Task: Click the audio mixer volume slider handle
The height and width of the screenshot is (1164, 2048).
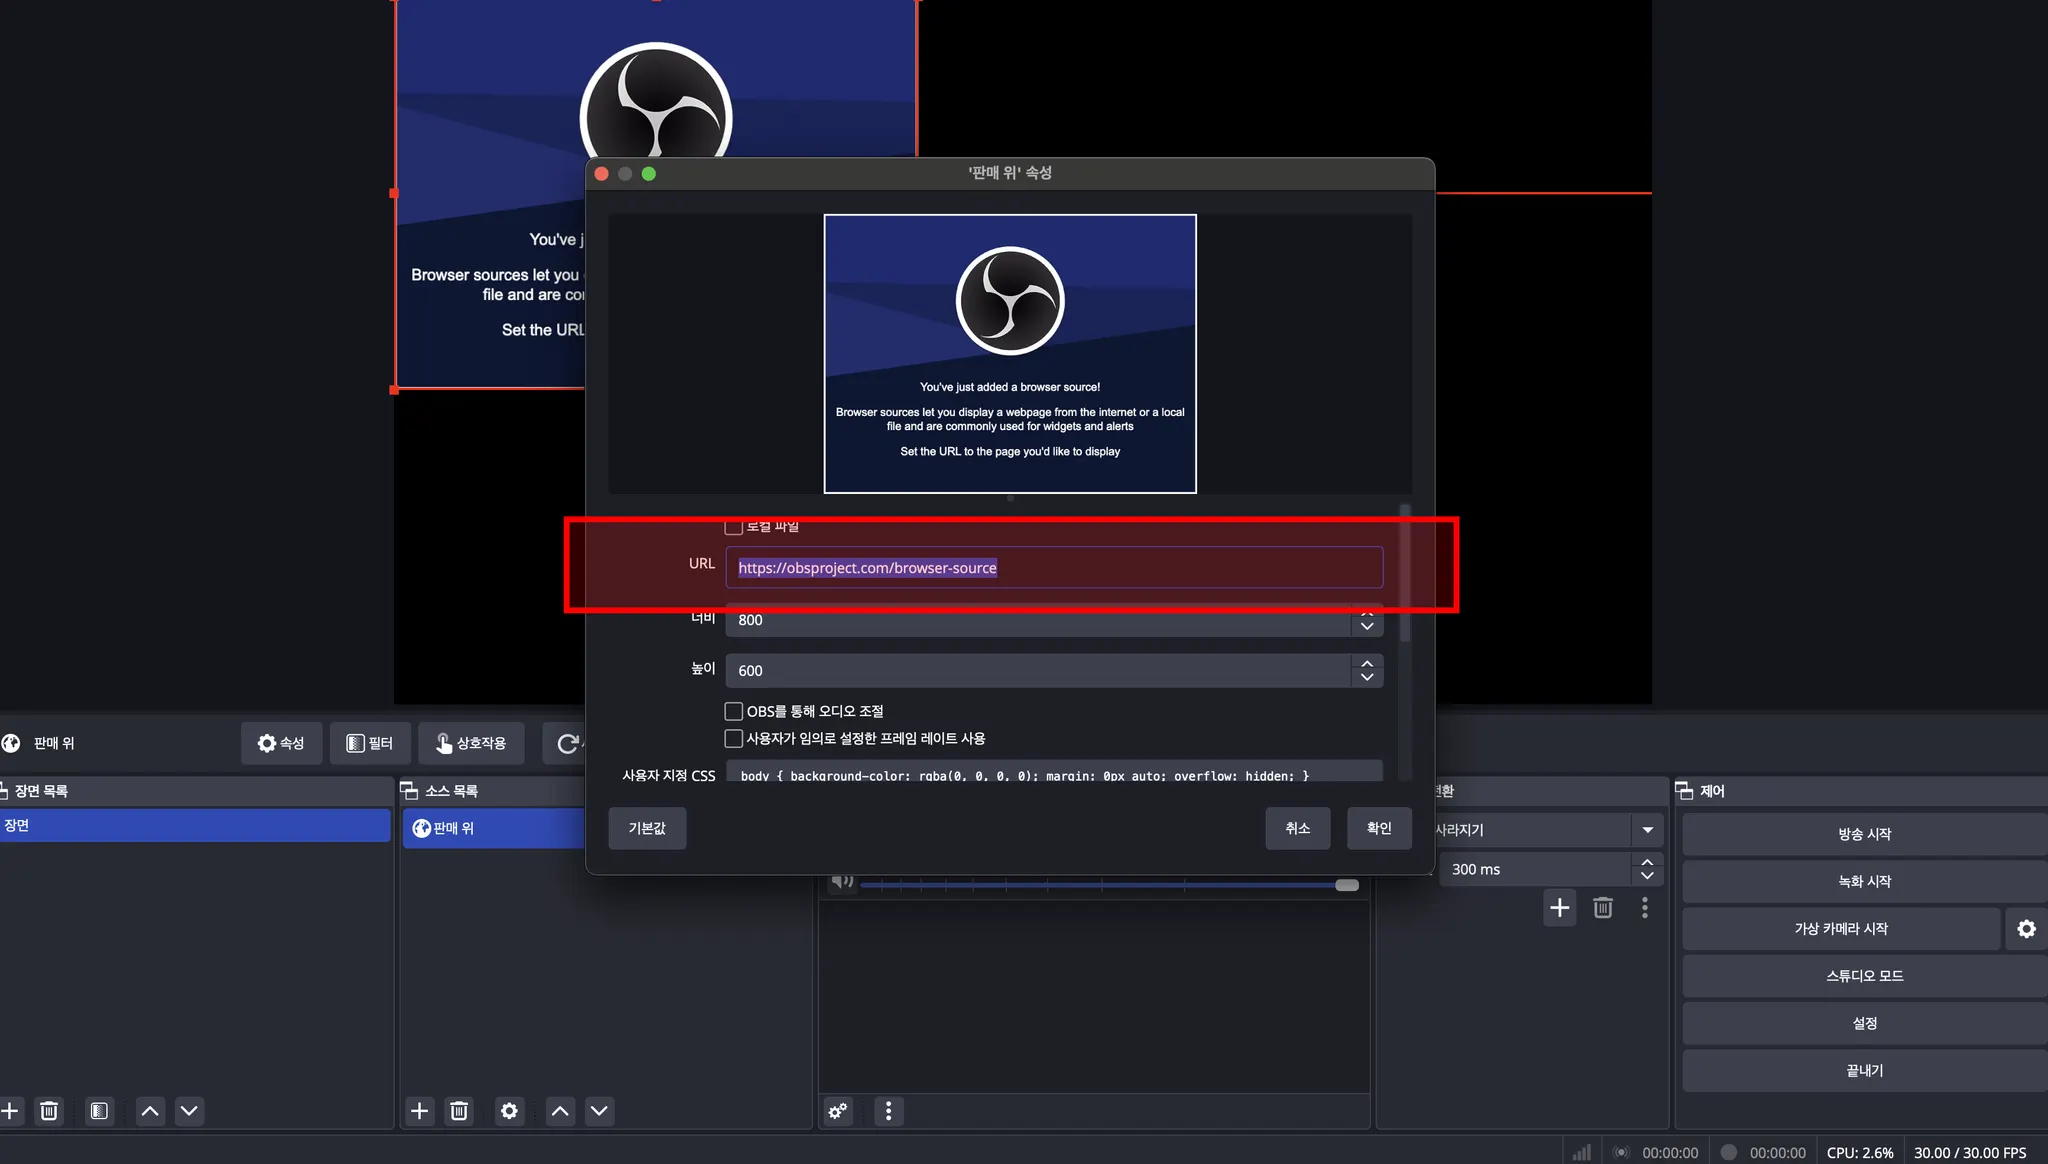Action: tap(1347, 885)
